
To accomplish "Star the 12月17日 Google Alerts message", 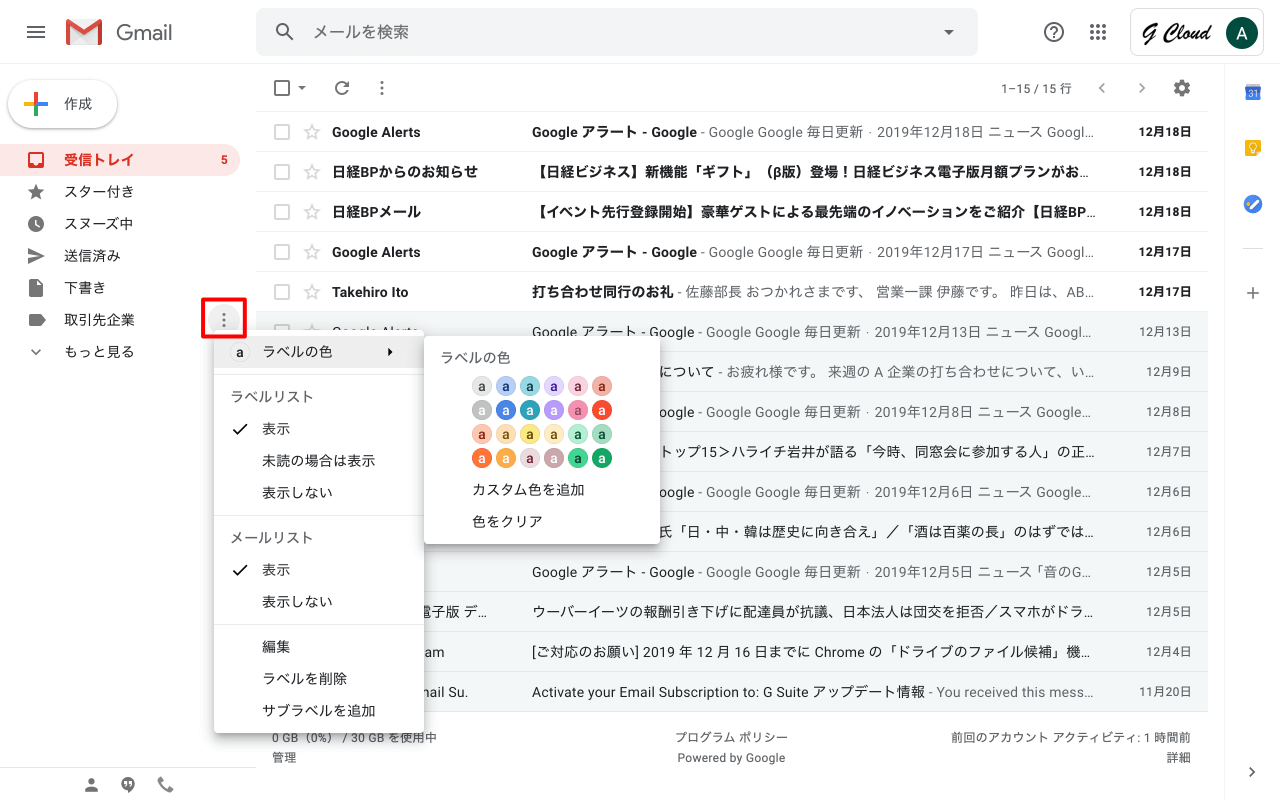I will click(312, 252).
